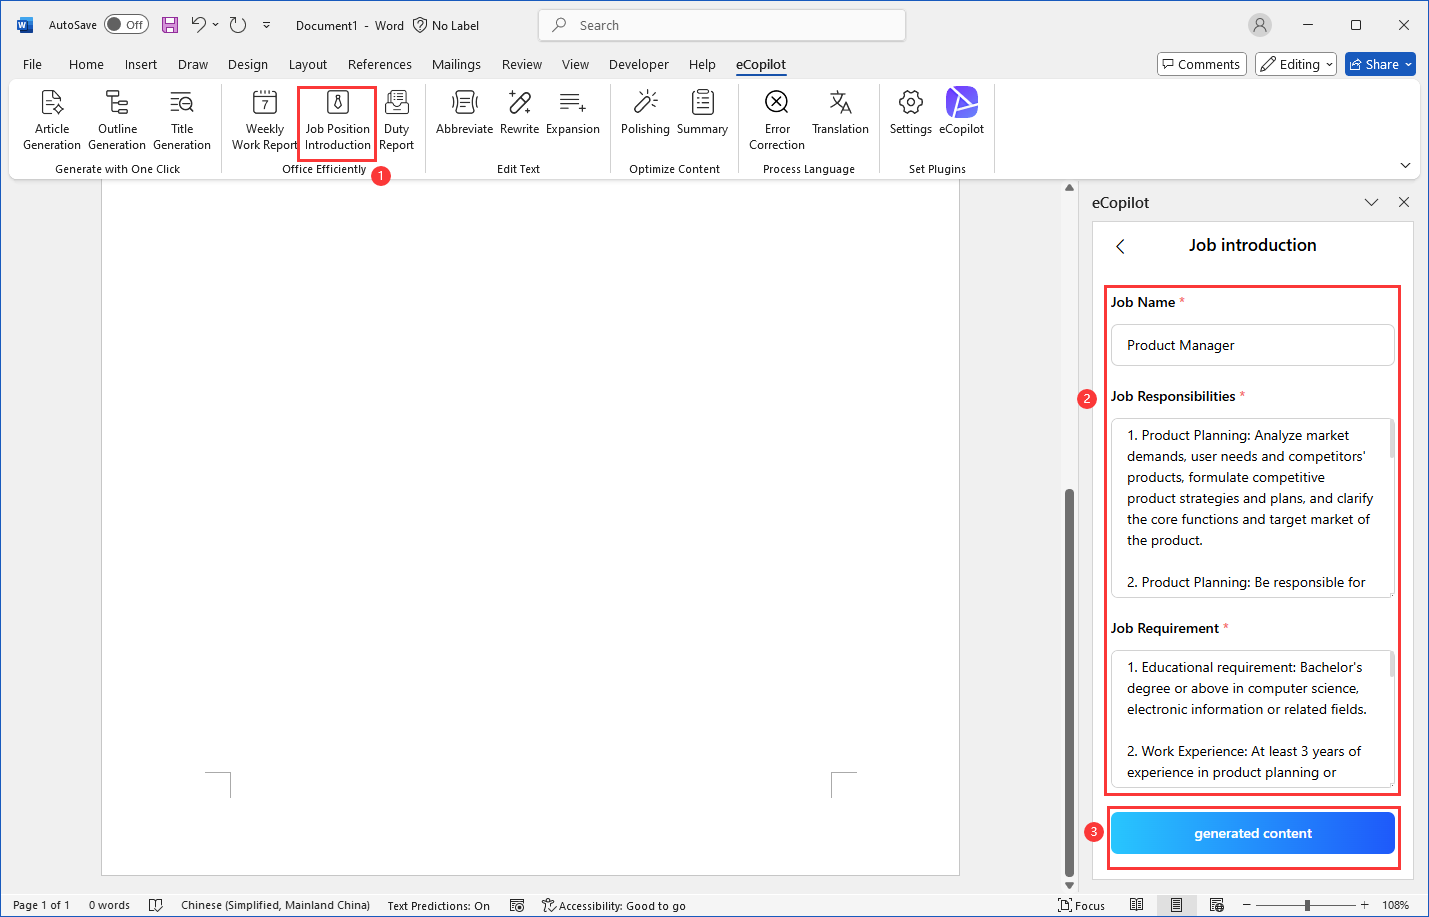Click the back arrow in Job introduction pane

[x=1120, y=245]
